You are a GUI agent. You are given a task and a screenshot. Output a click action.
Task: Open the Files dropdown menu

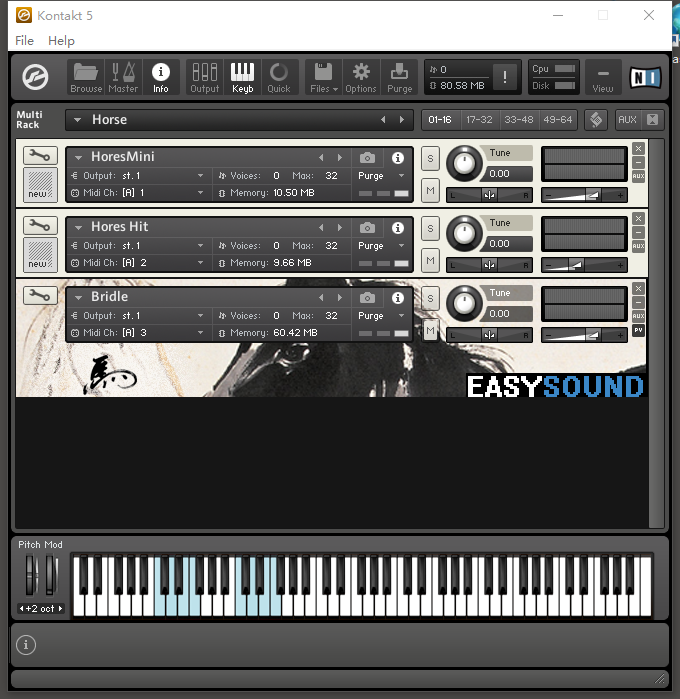click(x=324, y=77)
